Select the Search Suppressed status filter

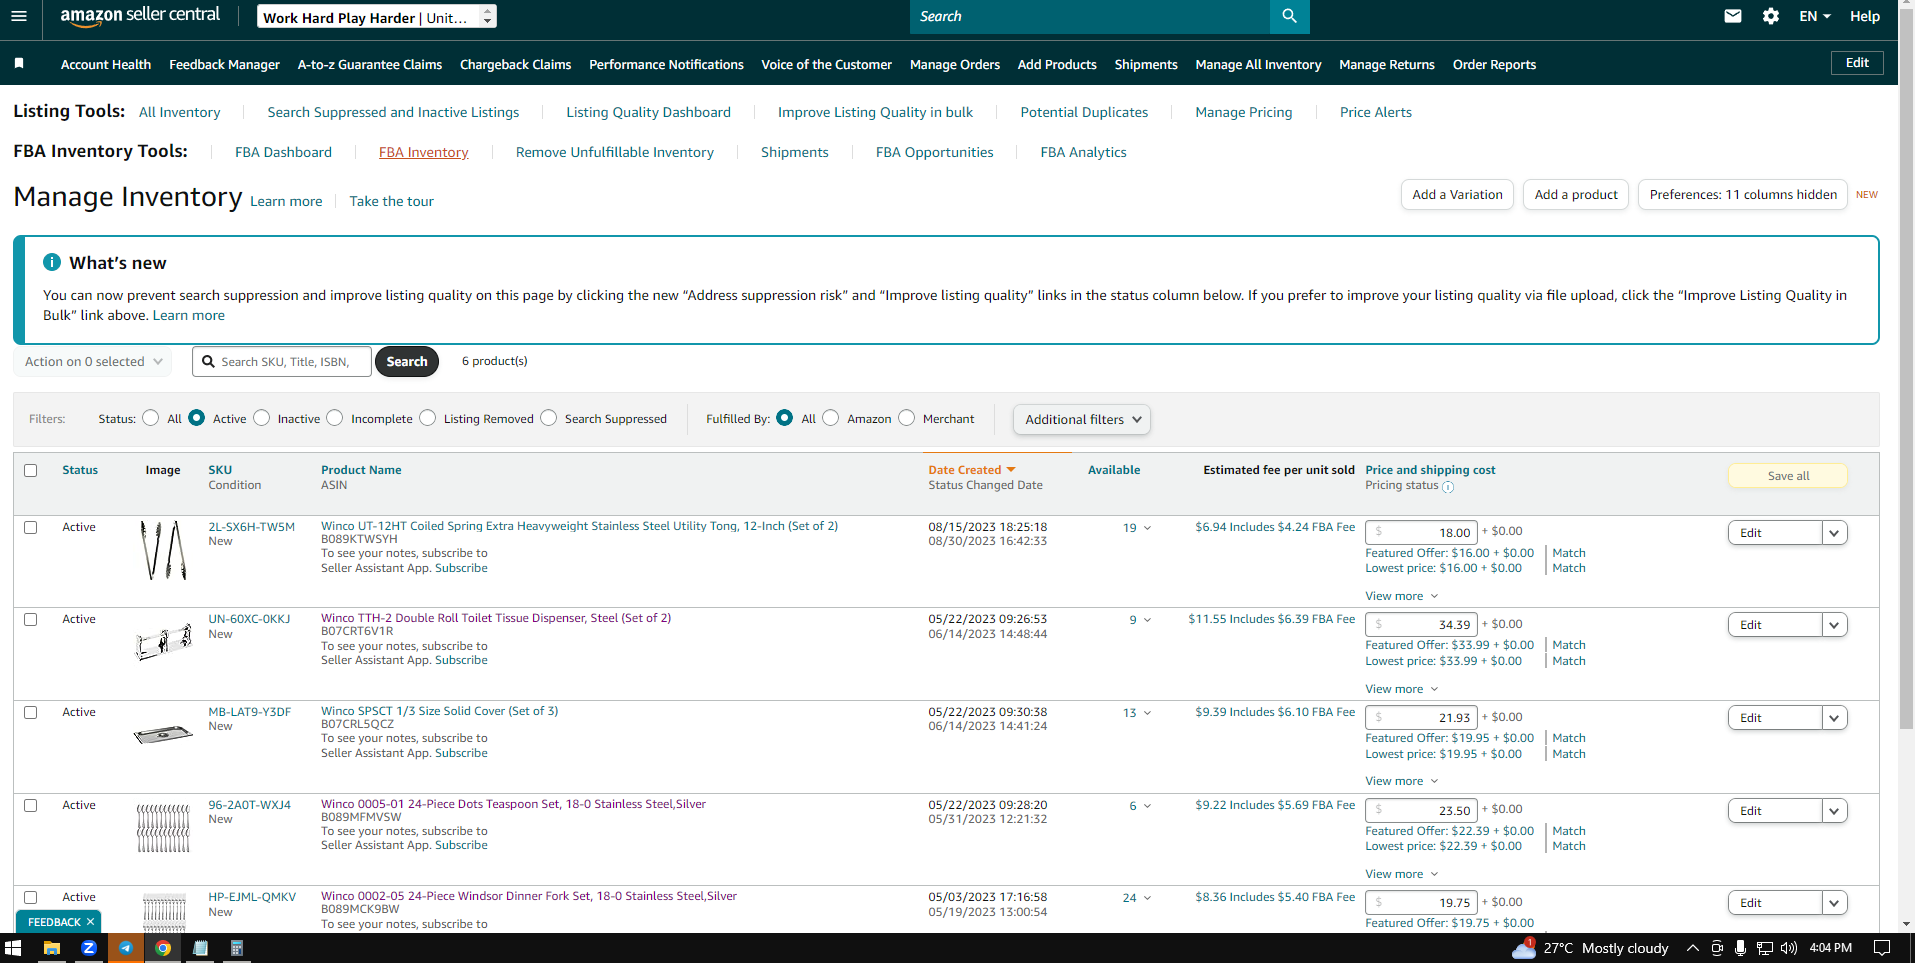[548, 418]
